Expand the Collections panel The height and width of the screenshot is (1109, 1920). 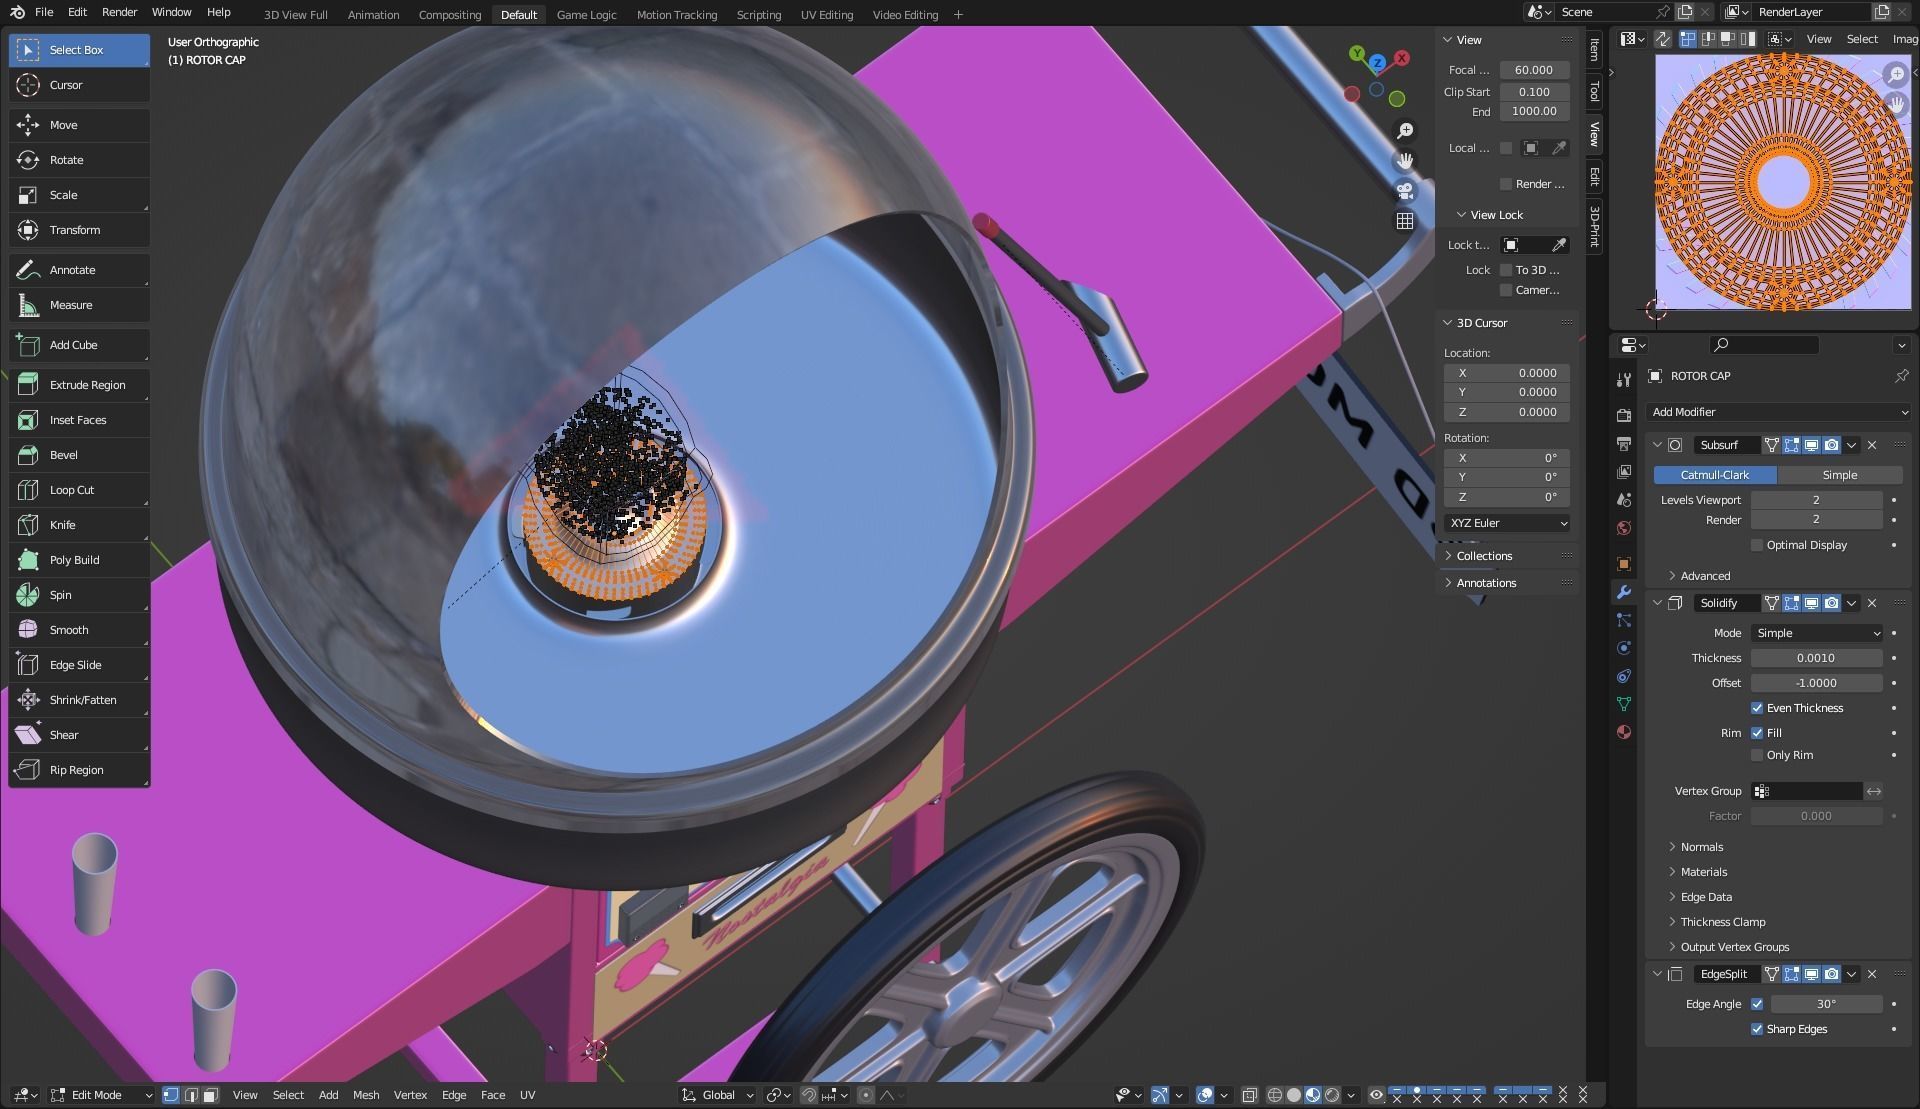coord(1483,556)
